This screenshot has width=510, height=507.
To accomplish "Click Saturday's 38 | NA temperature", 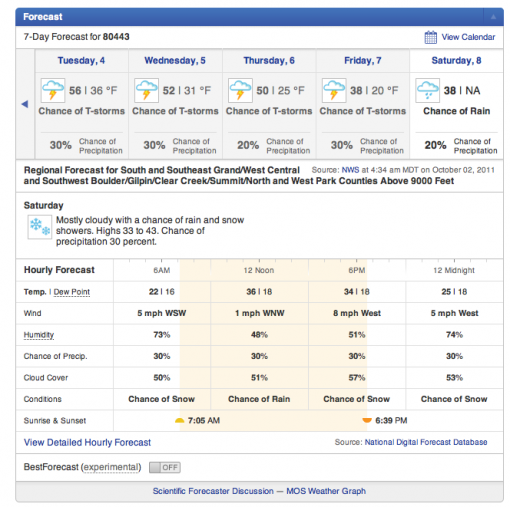I will pos(462,90).
